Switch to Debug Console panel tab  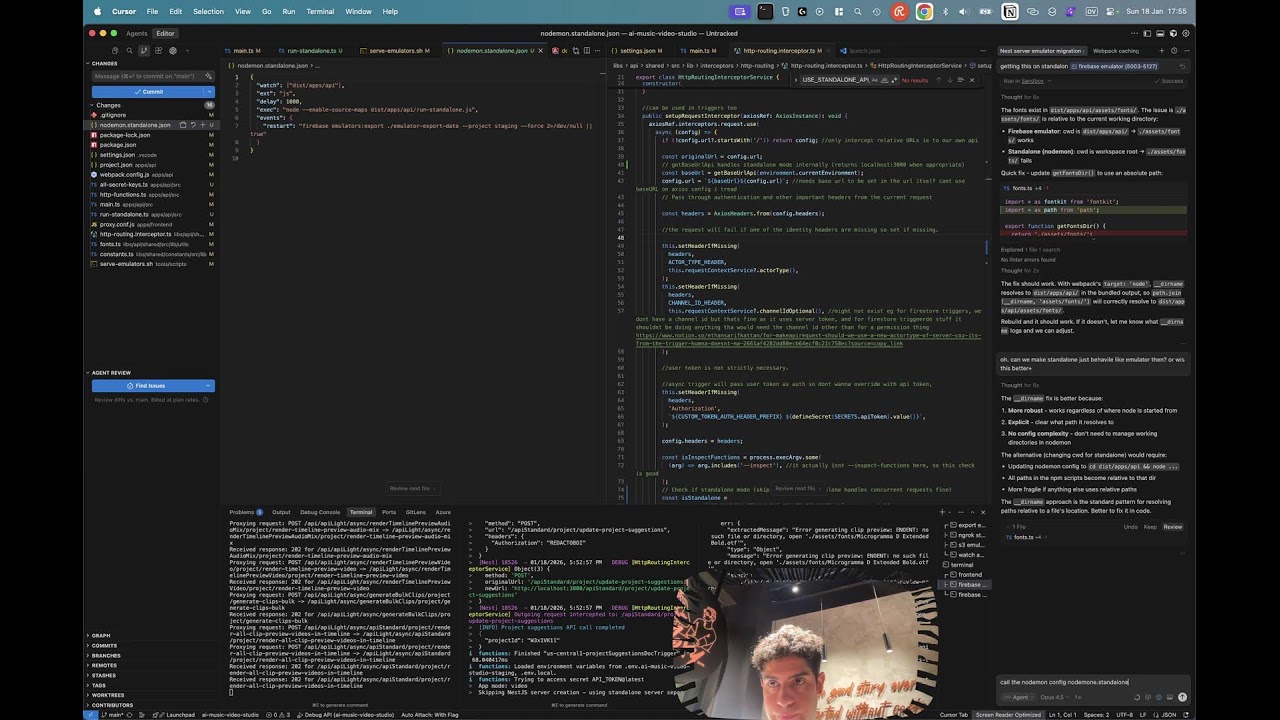(x=320, y=512)
